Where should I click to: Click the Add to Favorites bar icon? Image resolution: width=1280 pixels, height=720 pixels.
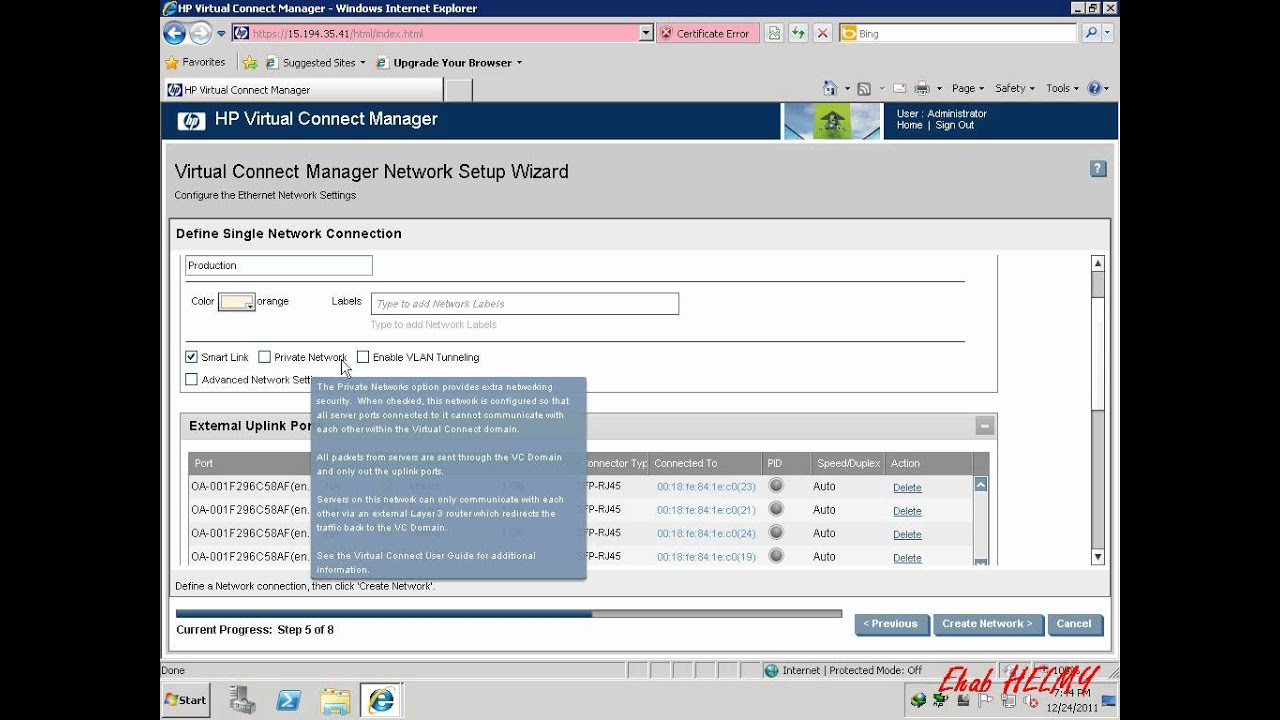tap(250, 62)
